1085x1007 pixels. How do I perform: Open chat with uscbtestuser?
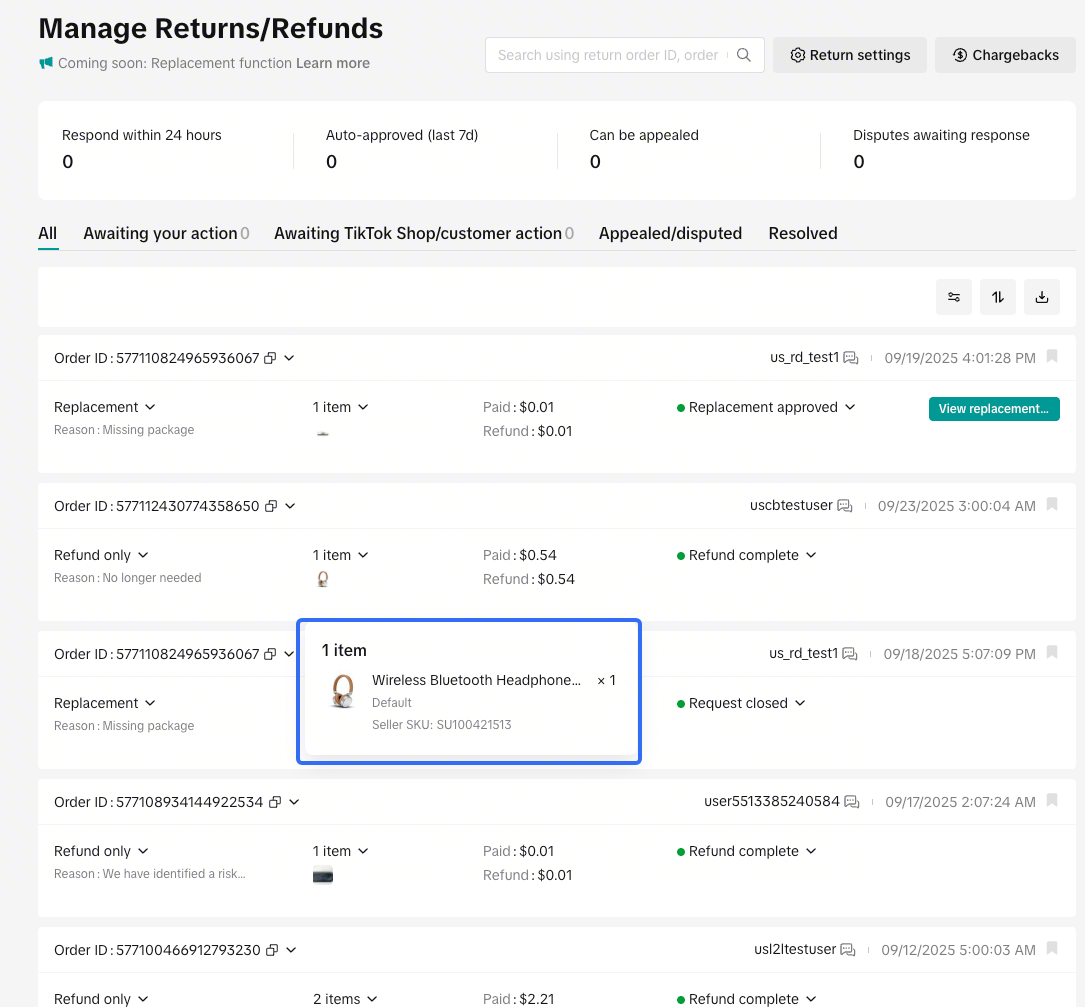click(x=845, y=506)
